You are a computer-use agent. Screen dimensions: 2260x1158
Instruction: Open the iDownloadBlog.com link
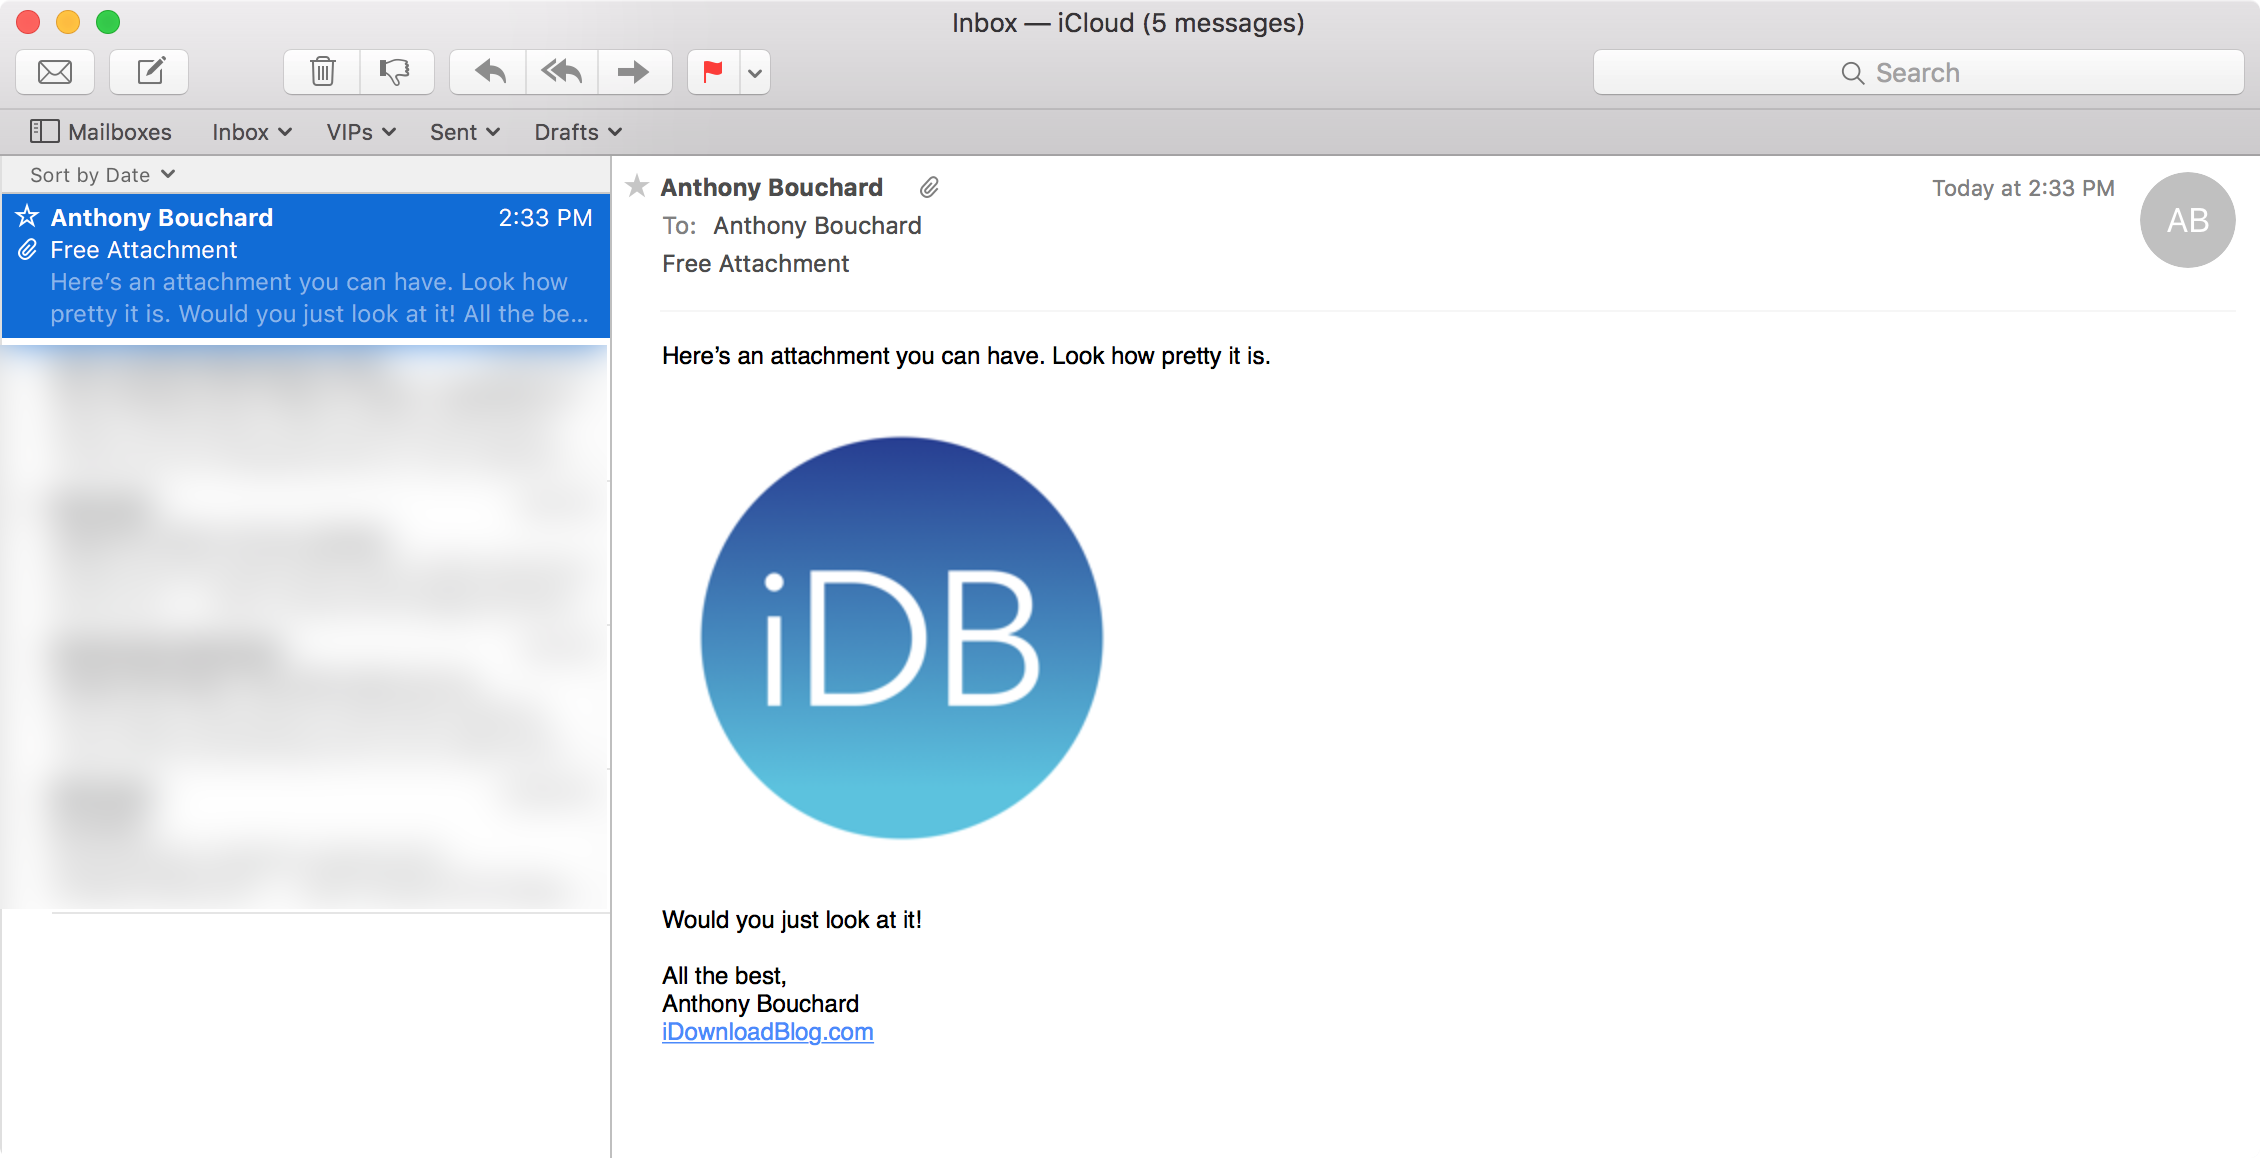click(x=767, y=1031)
